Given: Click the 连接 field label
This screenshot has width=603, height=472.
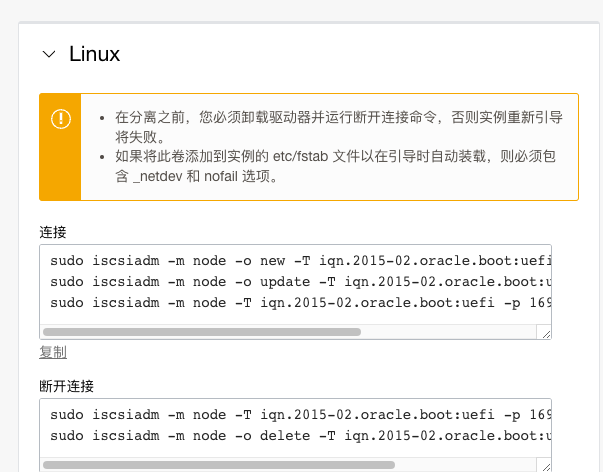Looking at the screenshot, I should coord(53,231).
